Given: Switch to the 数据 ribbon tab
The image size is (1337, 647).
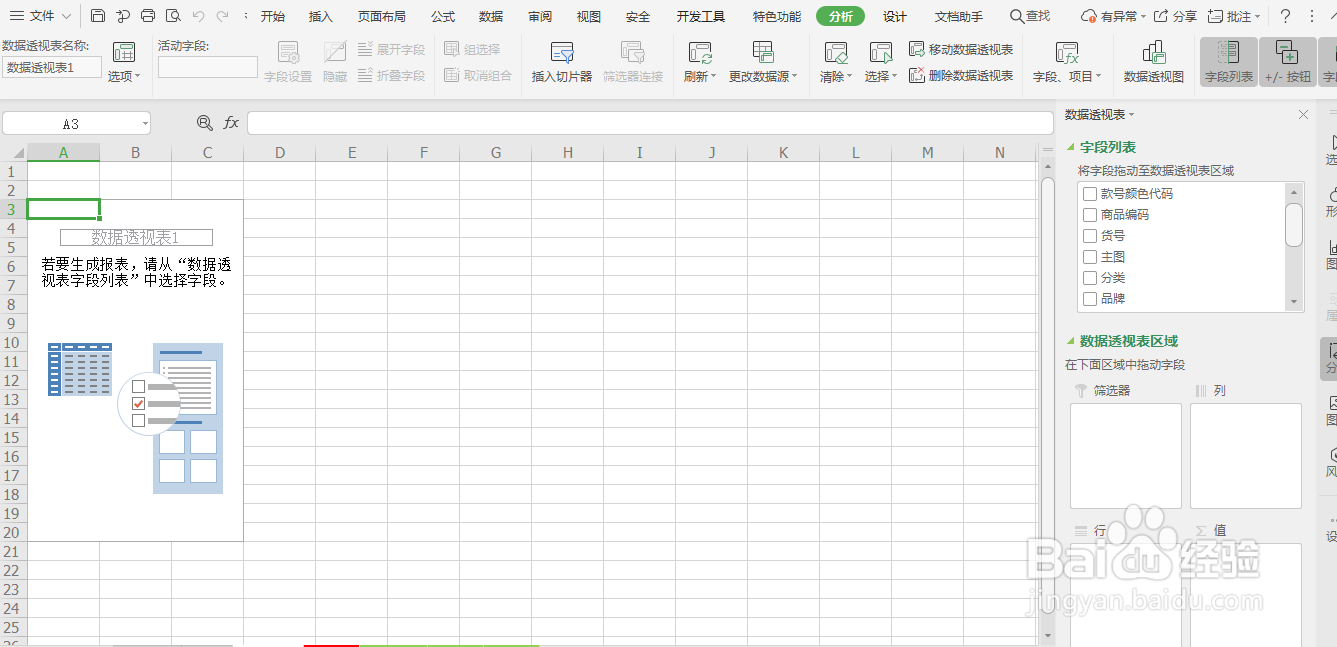Looking at the screenshot, I should [x=491, y=16].
